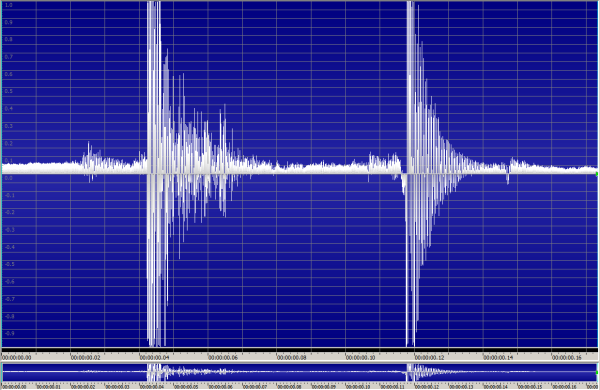
Task: Click the -0.5 amplitude scale label
Action: click(x=10, y=264)
